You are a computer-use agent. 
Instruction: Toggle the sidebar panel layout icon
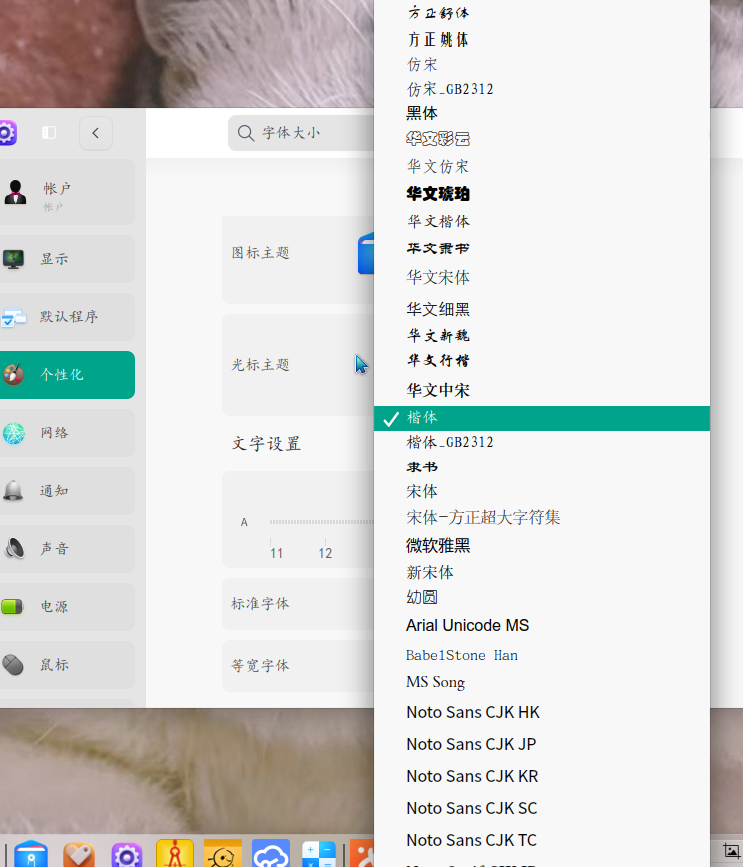click(49, 133)
